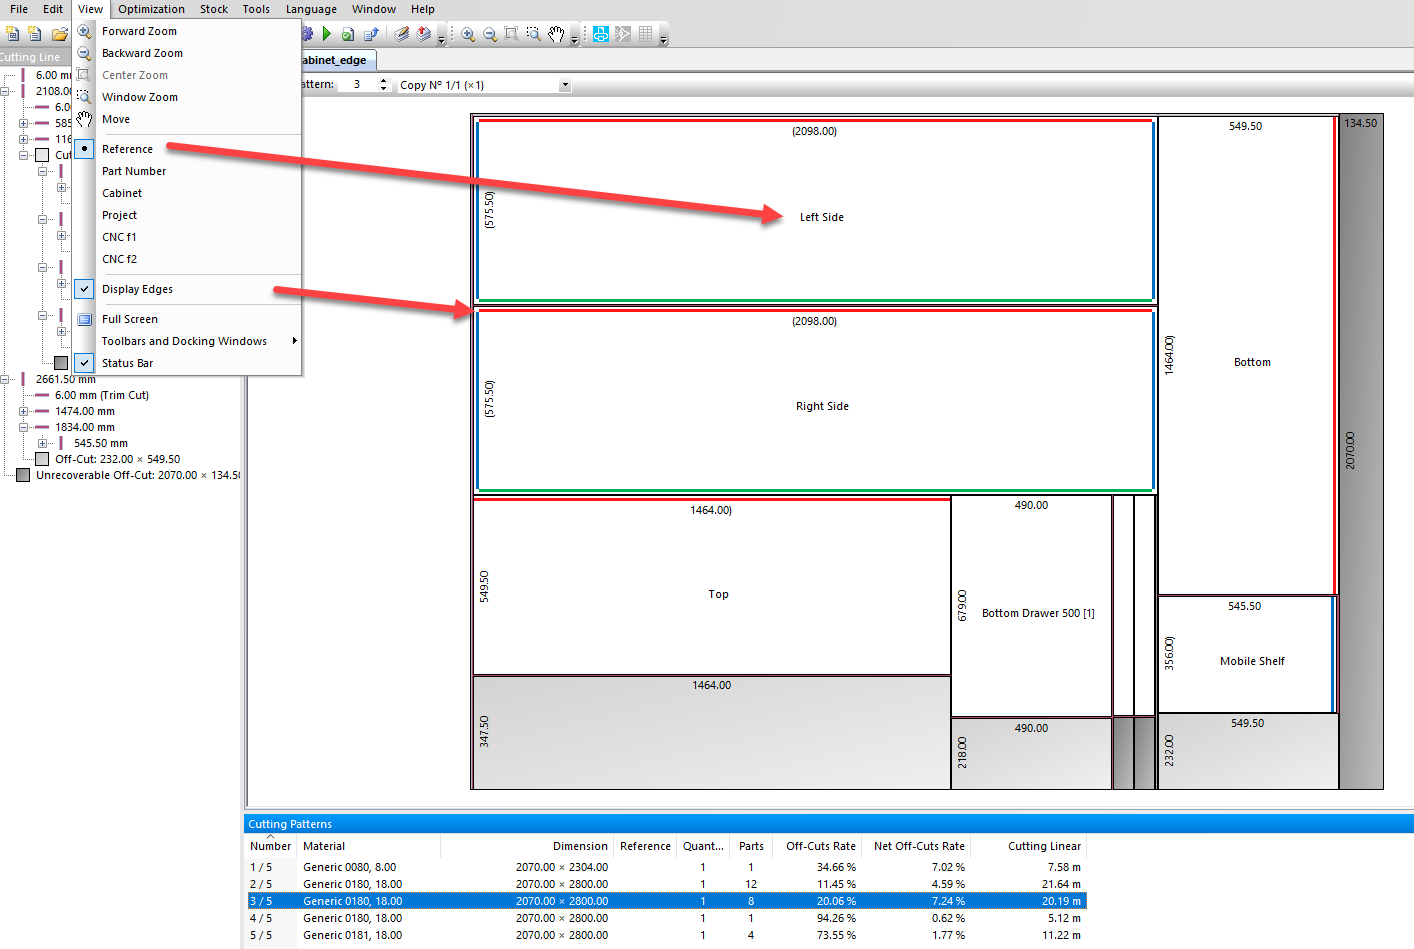The height and width of the screenshot is (949, 1414).
Task: Click the pattern number input field
Action: [x=357, y=85]
